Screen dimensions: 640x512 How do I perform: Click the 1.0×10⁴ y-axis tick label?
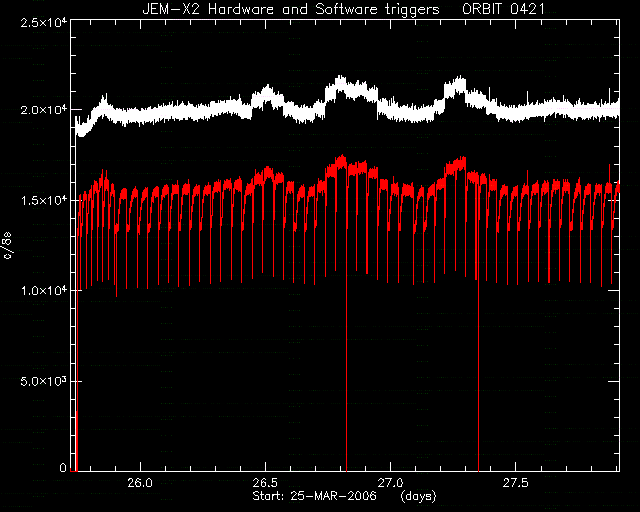pos(44,291)
